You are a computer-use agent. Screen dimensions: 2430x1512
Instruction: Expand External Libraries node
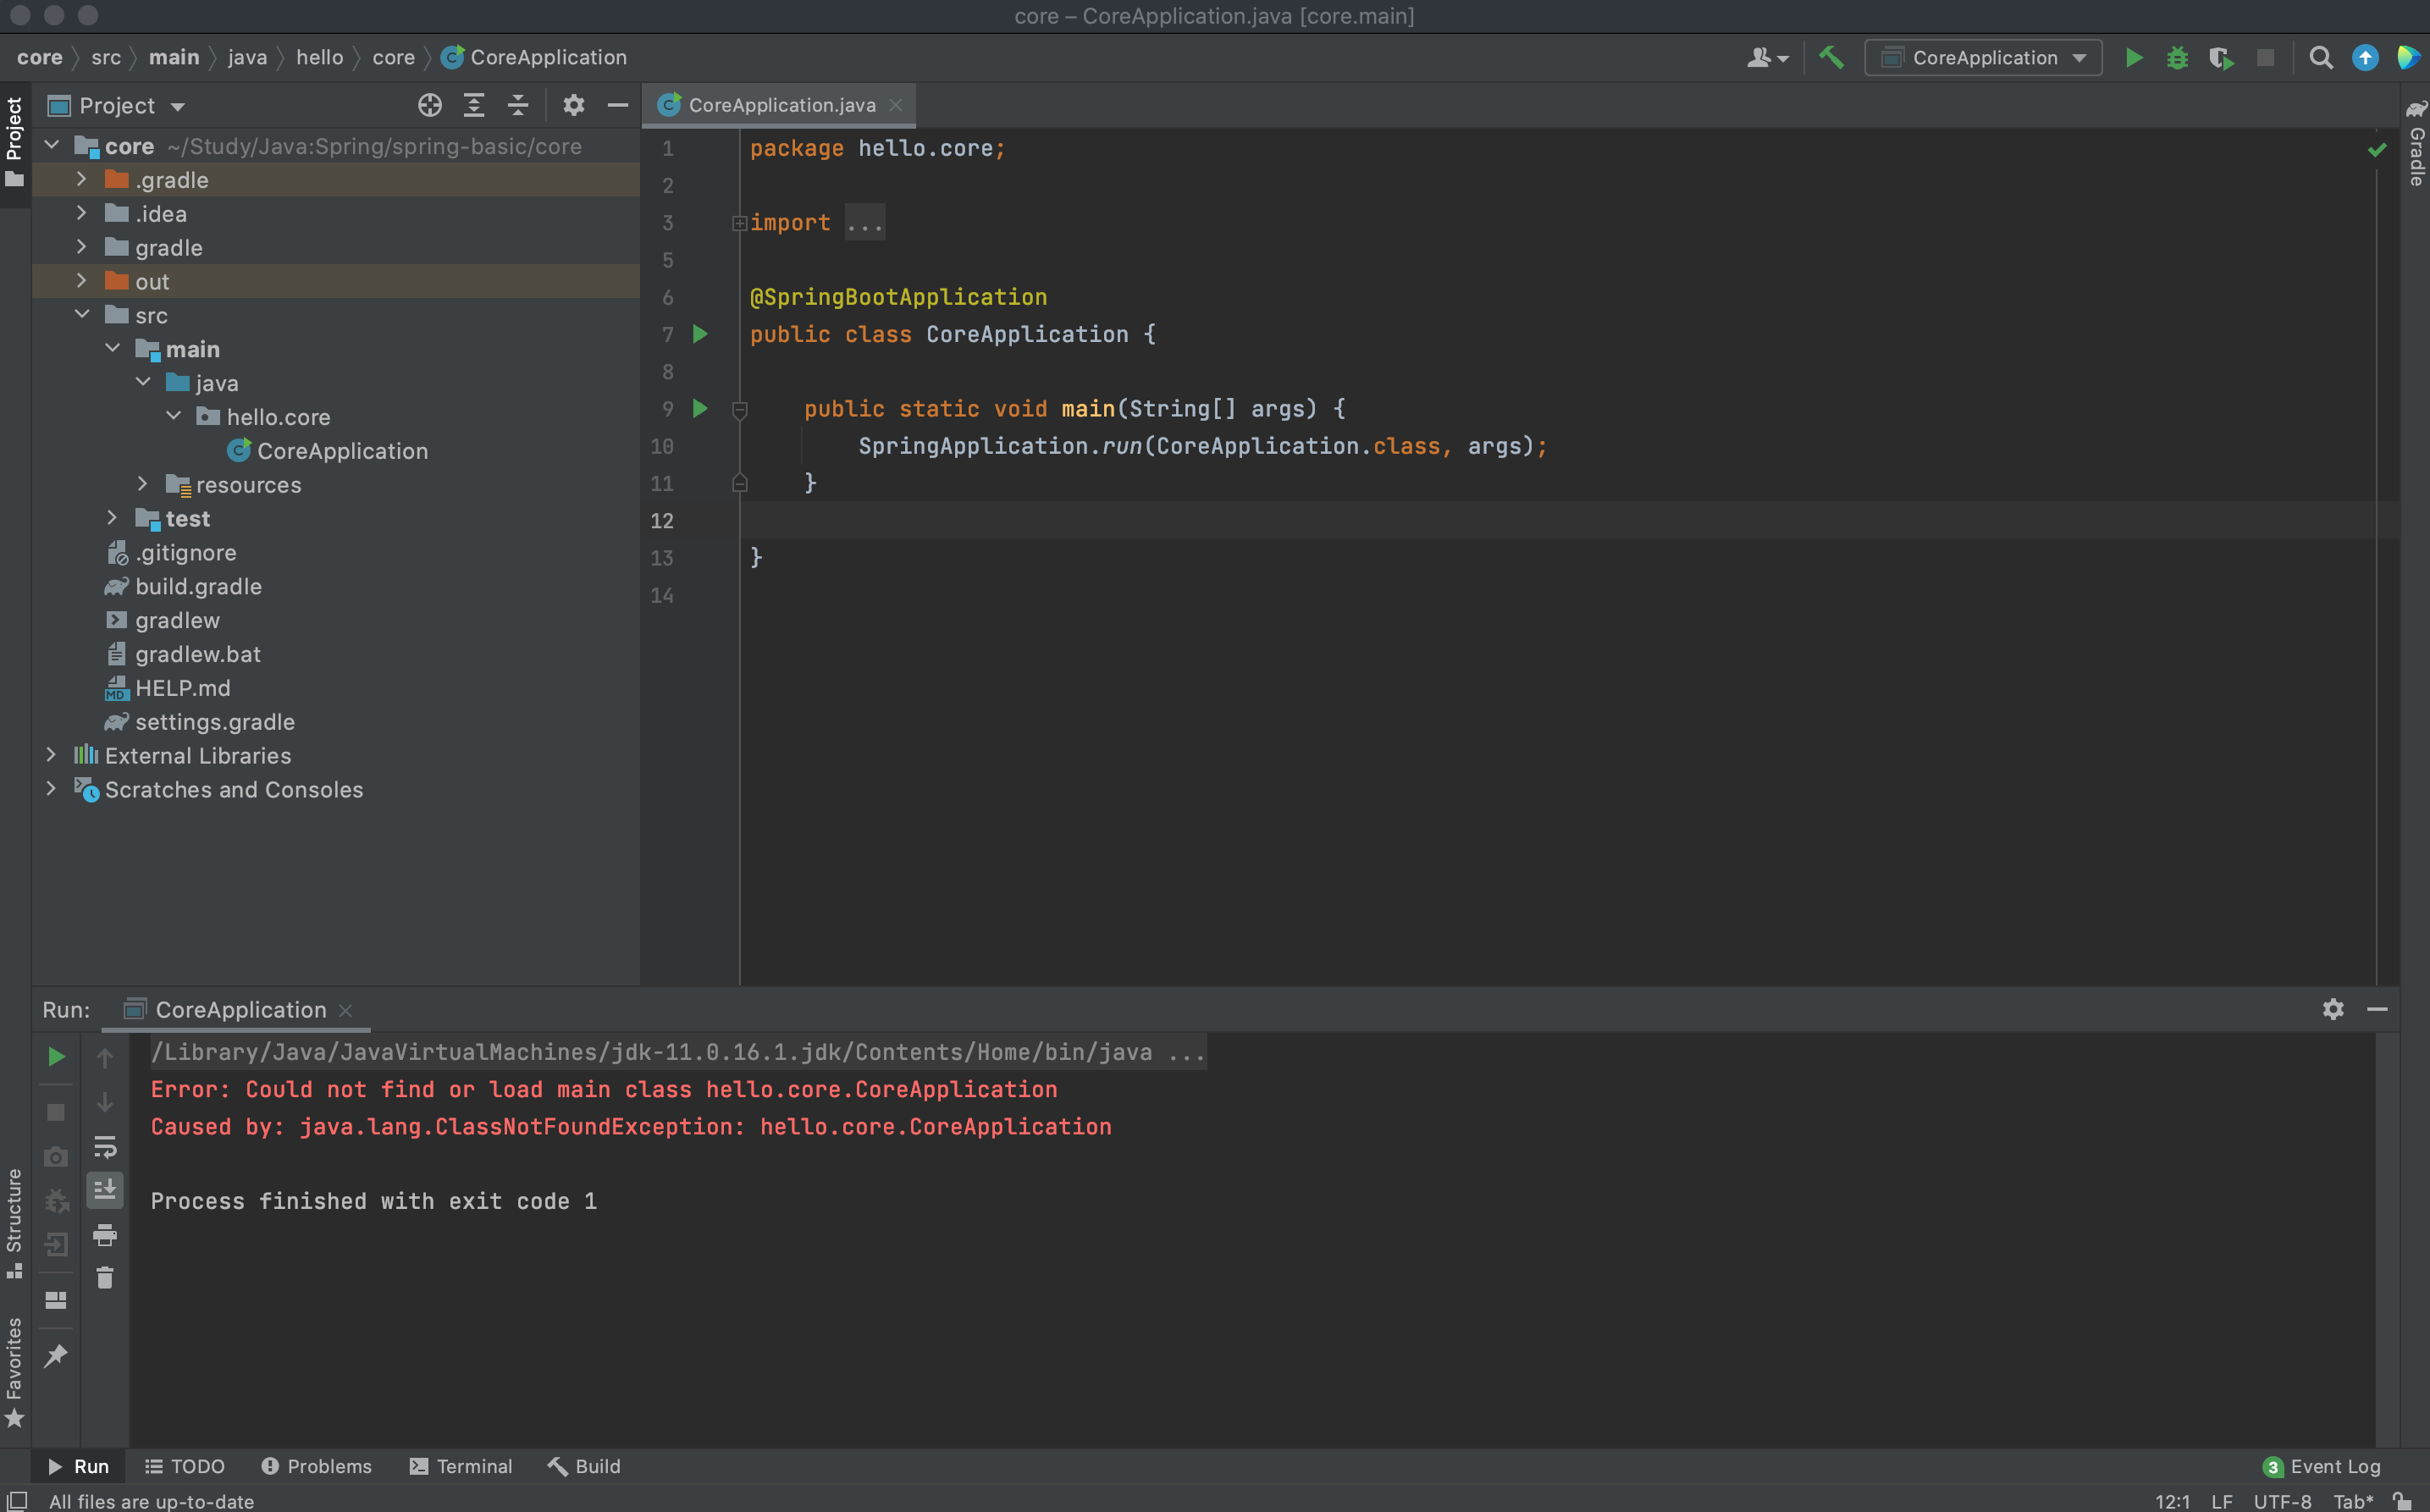tap(51, 755)
